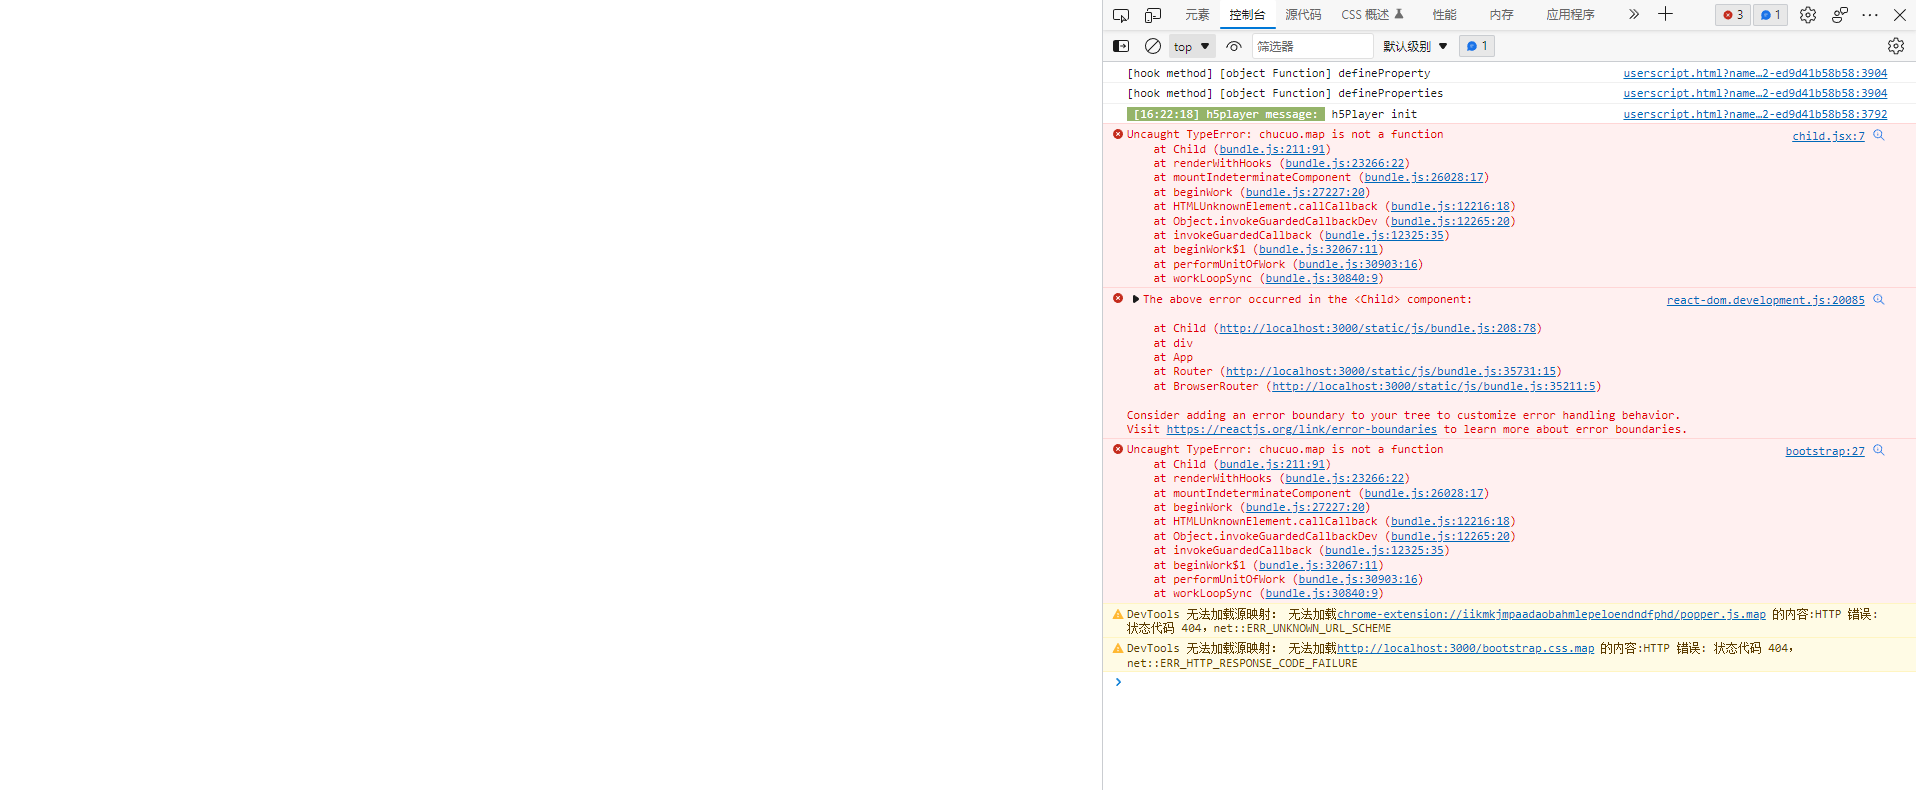This screenshot has width=1916, height=790.
Task: Switch to the 源代码 tab
Action: [1302, 15]
